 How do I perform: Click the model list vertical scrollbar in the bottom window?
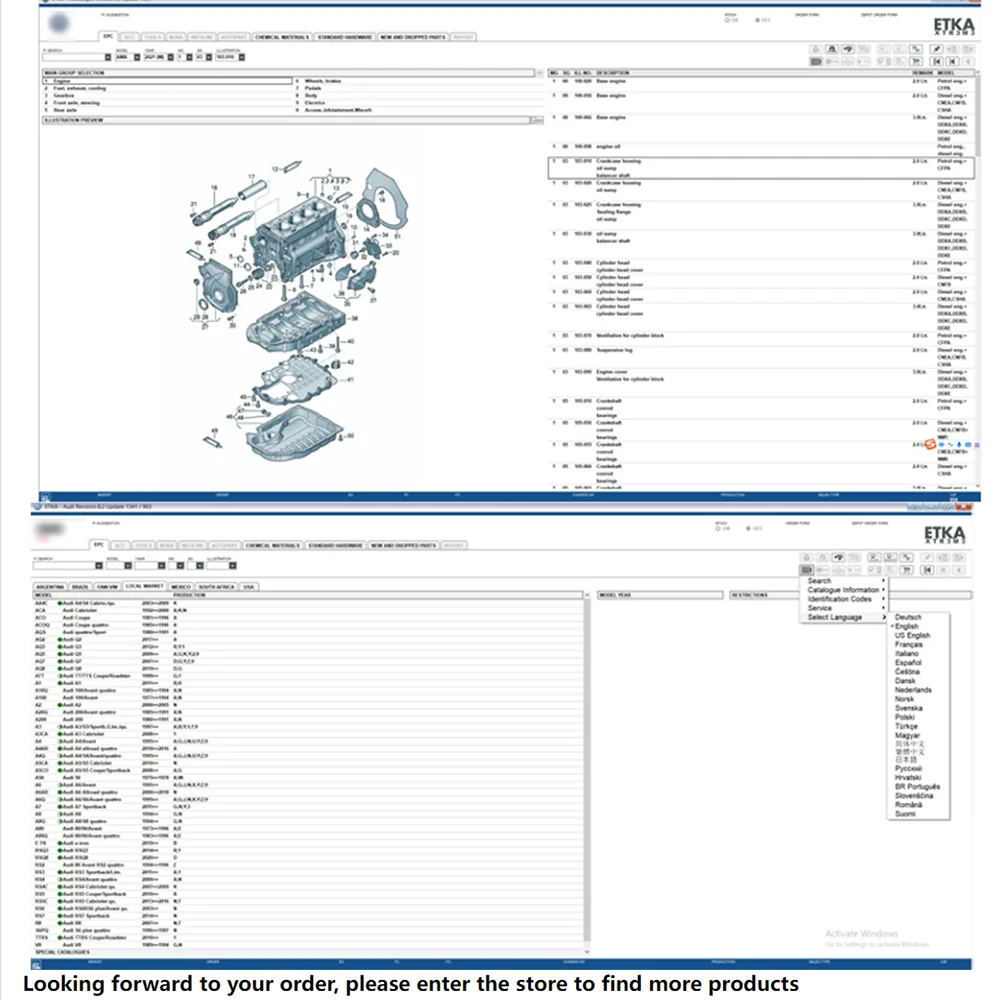pos(587,775)
